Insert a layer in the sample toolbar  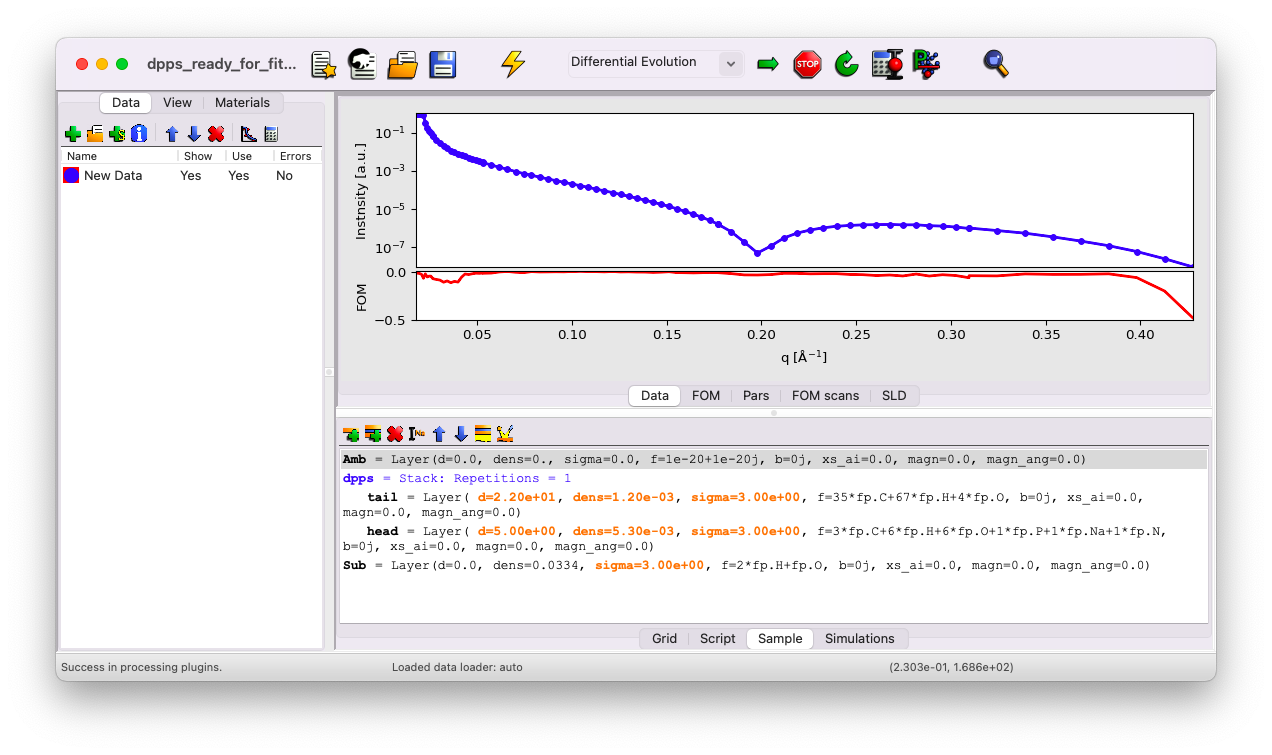351,434
